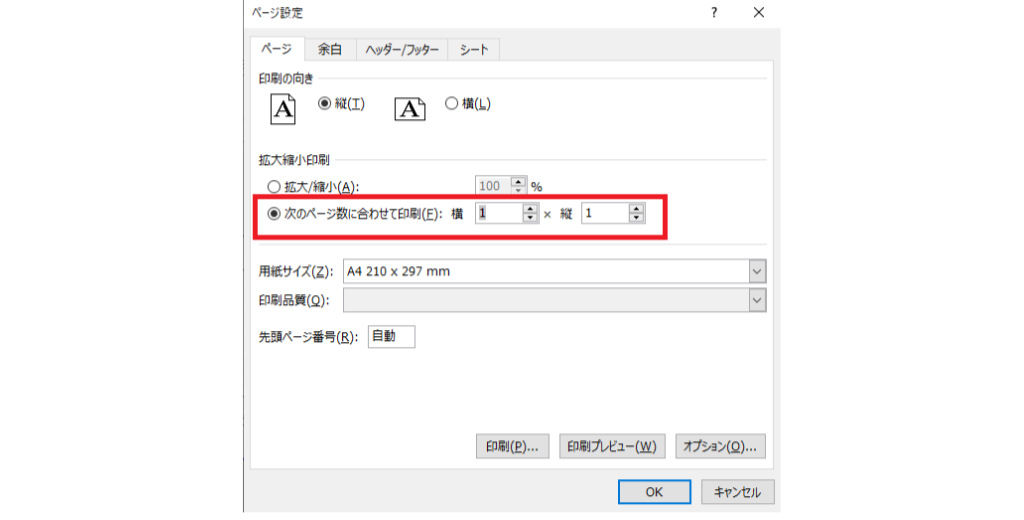Expand the 印刷品質 print quality dropdown

pos(757,300)
